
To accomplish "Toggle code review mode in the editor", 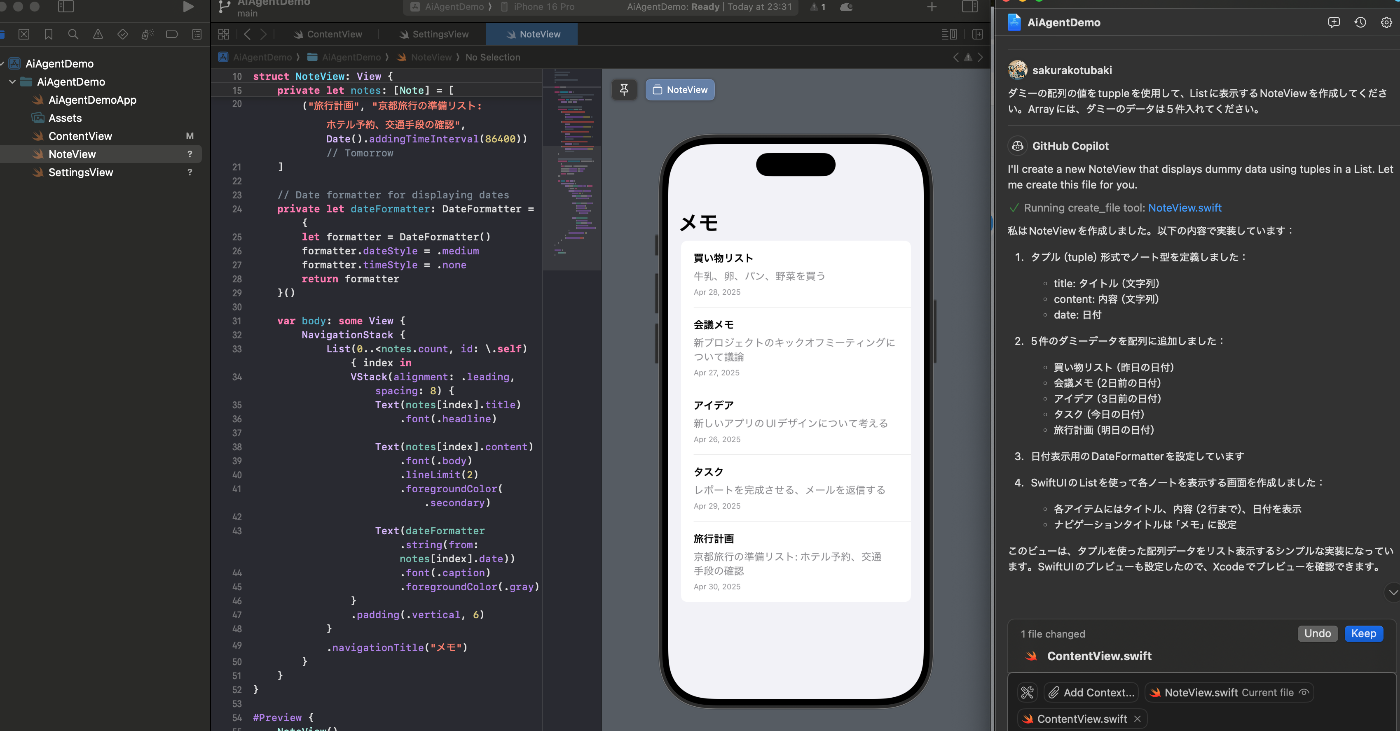I will [x=948, y=33].
